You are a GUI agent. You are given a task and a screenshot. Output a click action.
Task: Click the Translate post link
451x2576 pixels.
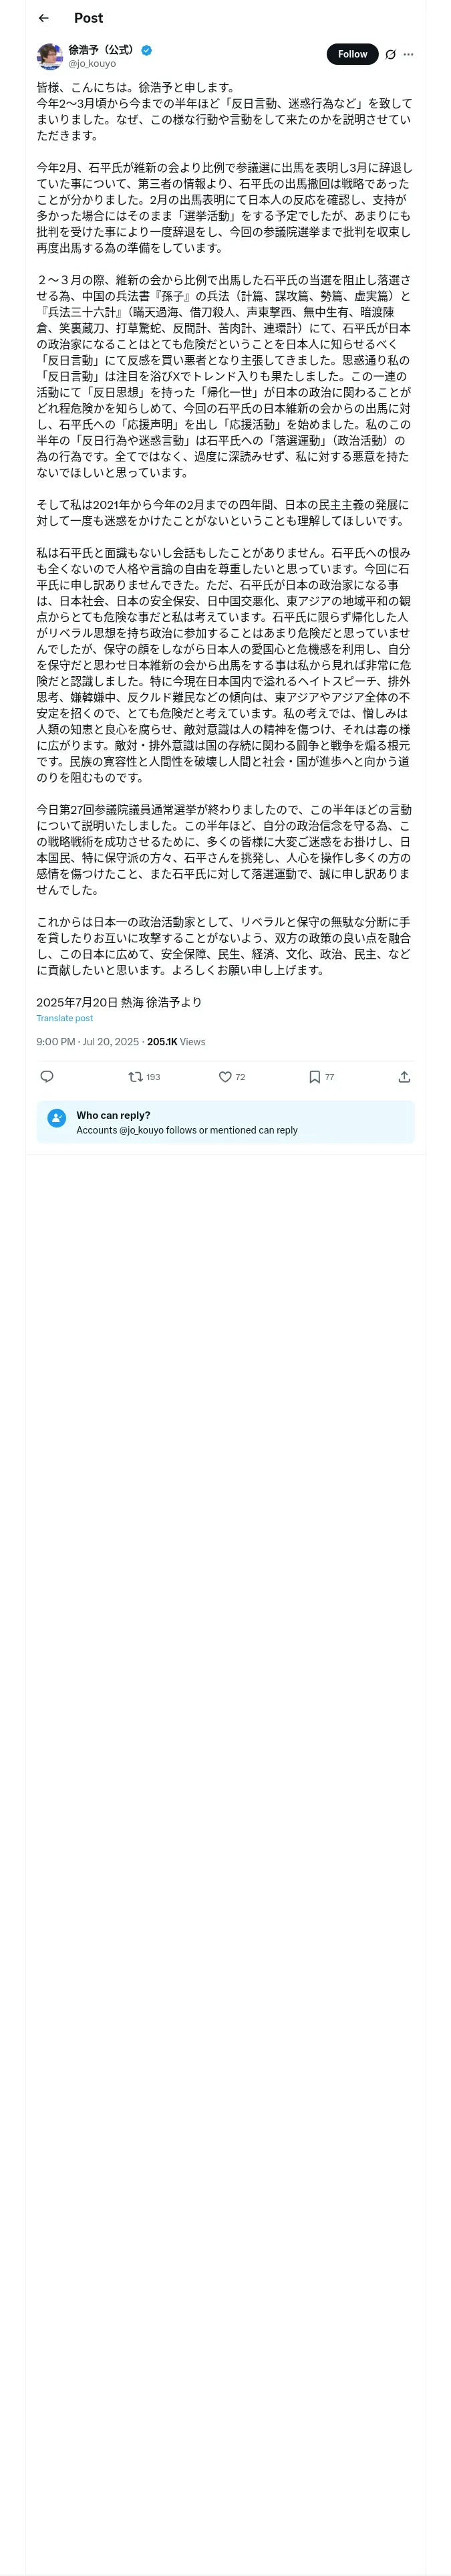coord(65,1018)
